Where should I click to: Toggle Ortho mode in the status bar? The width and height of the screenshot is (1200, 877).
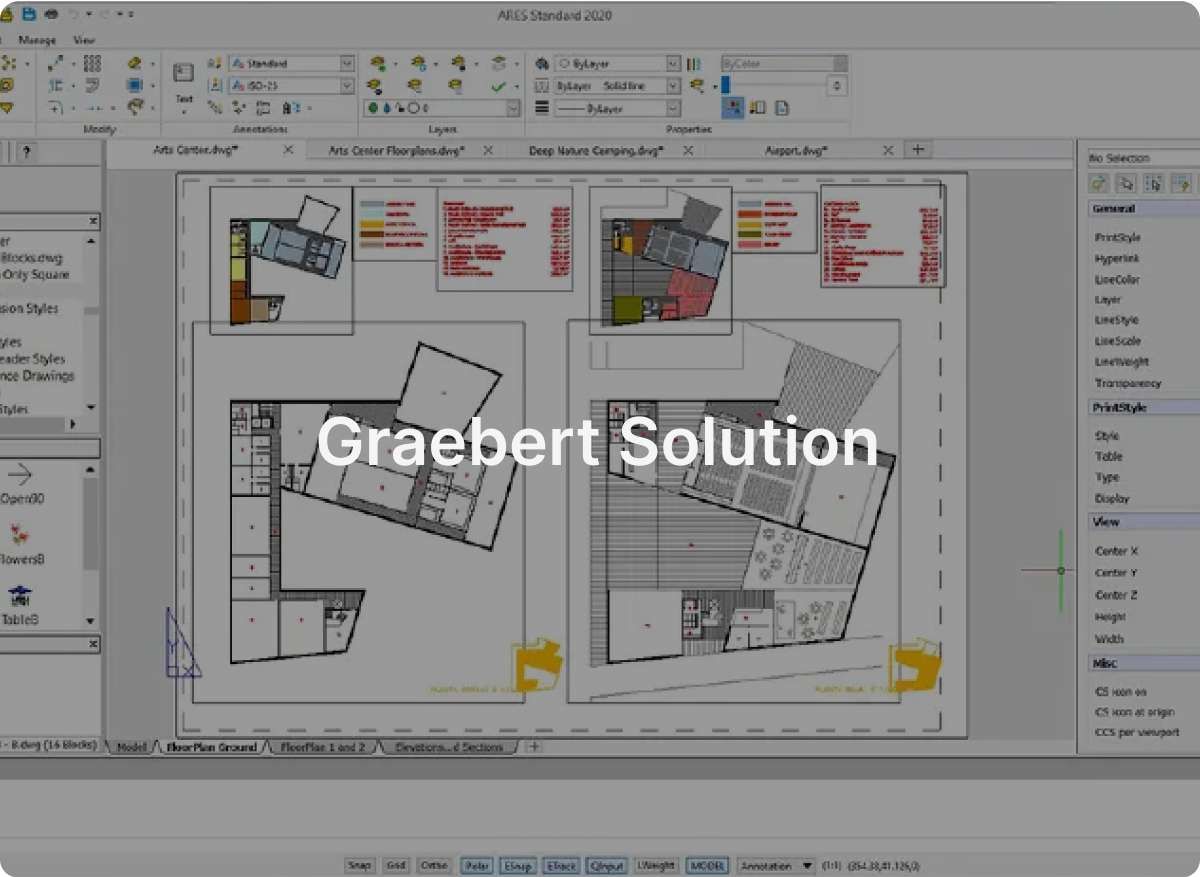434,866
